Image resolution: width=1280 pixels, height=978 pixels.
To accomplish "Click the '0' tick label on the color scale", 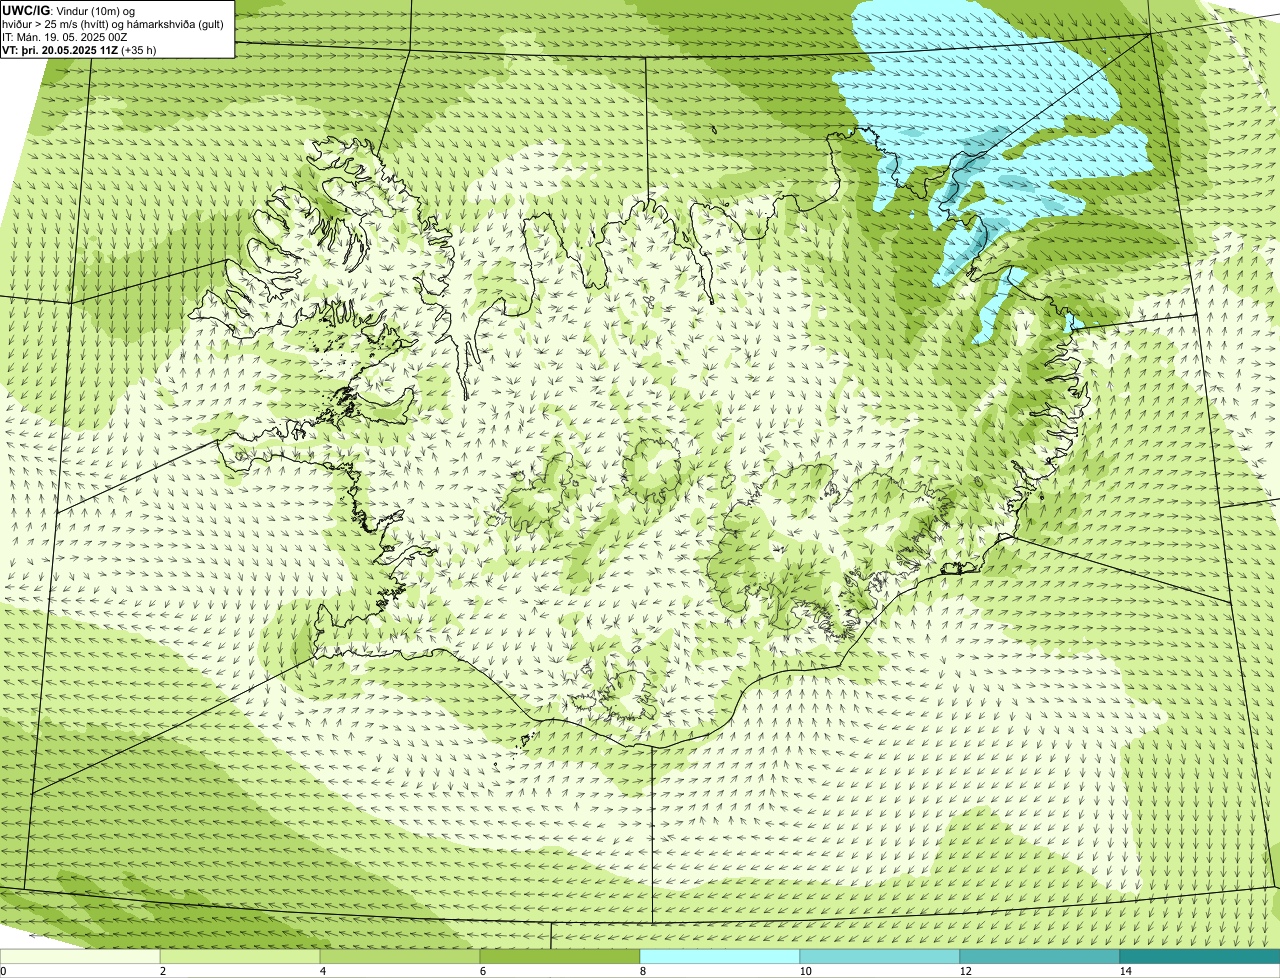I will point(3,971).
